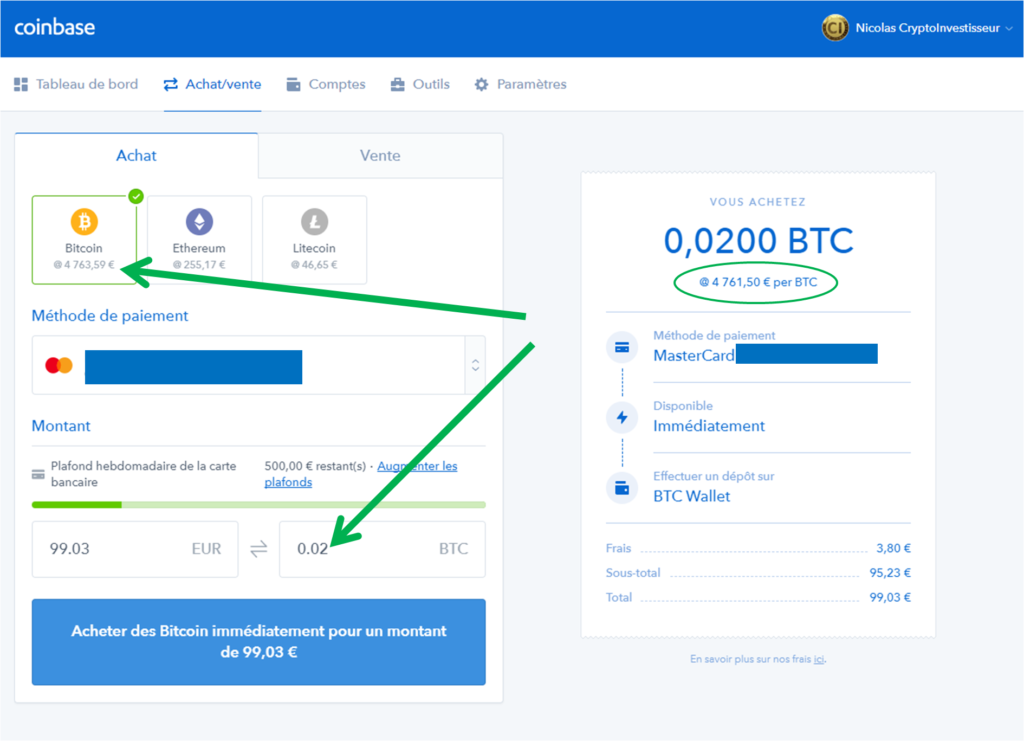
Task: Click the MasterCard payment method text
Action: 694,355
